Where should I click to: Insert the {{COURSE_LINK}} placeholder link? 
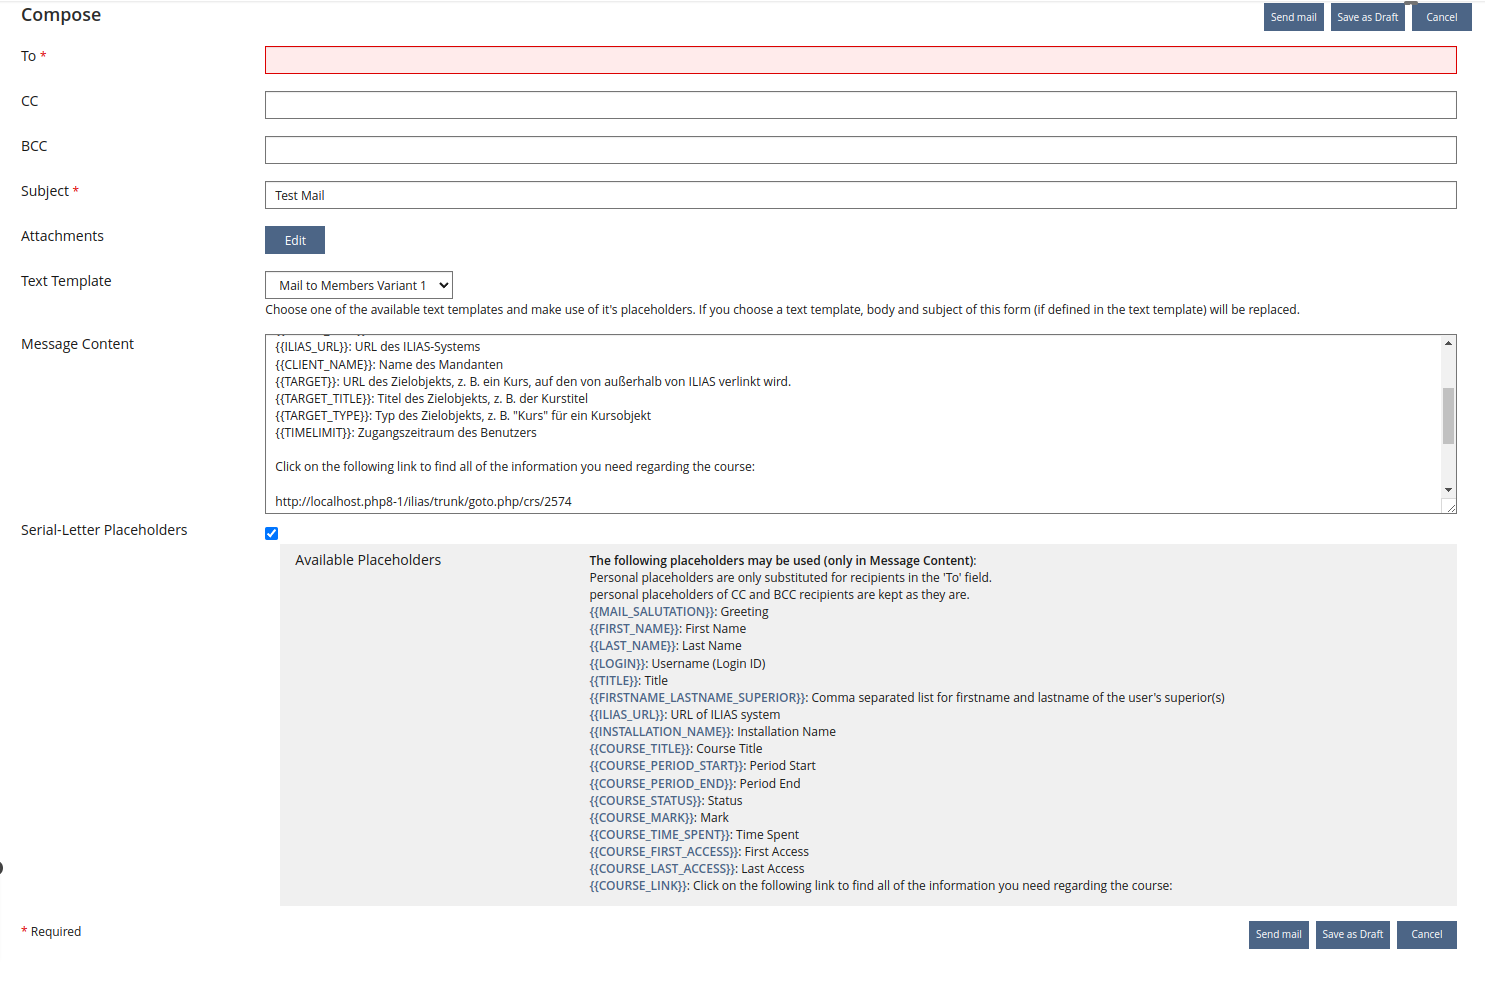pos(638,886)
